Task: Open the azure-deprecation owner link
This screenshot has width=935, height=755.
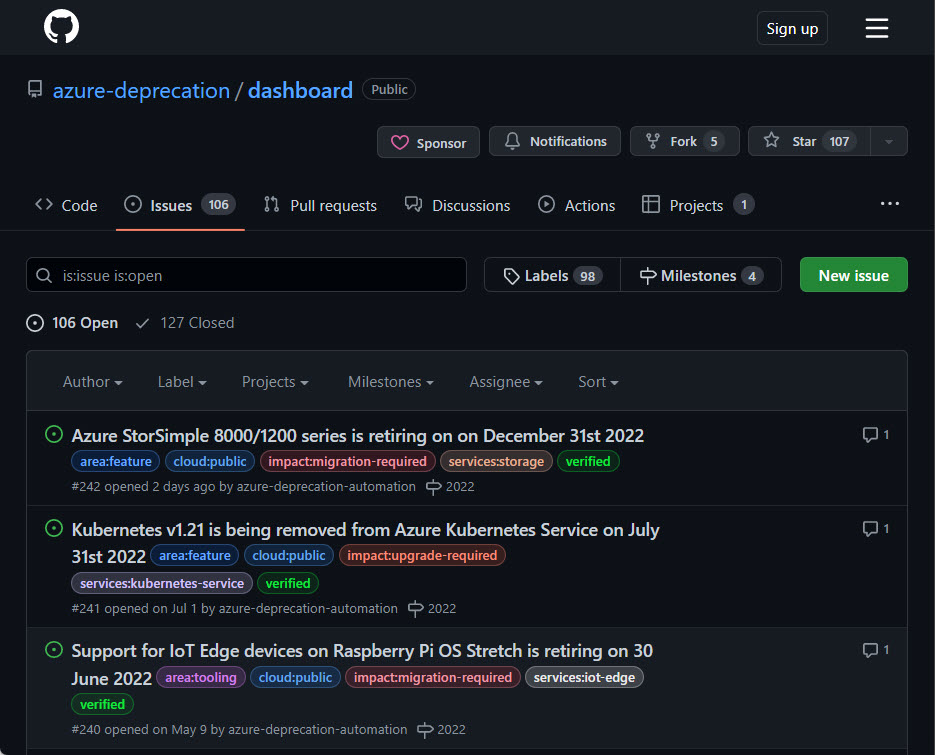Action: click(141, 91)
